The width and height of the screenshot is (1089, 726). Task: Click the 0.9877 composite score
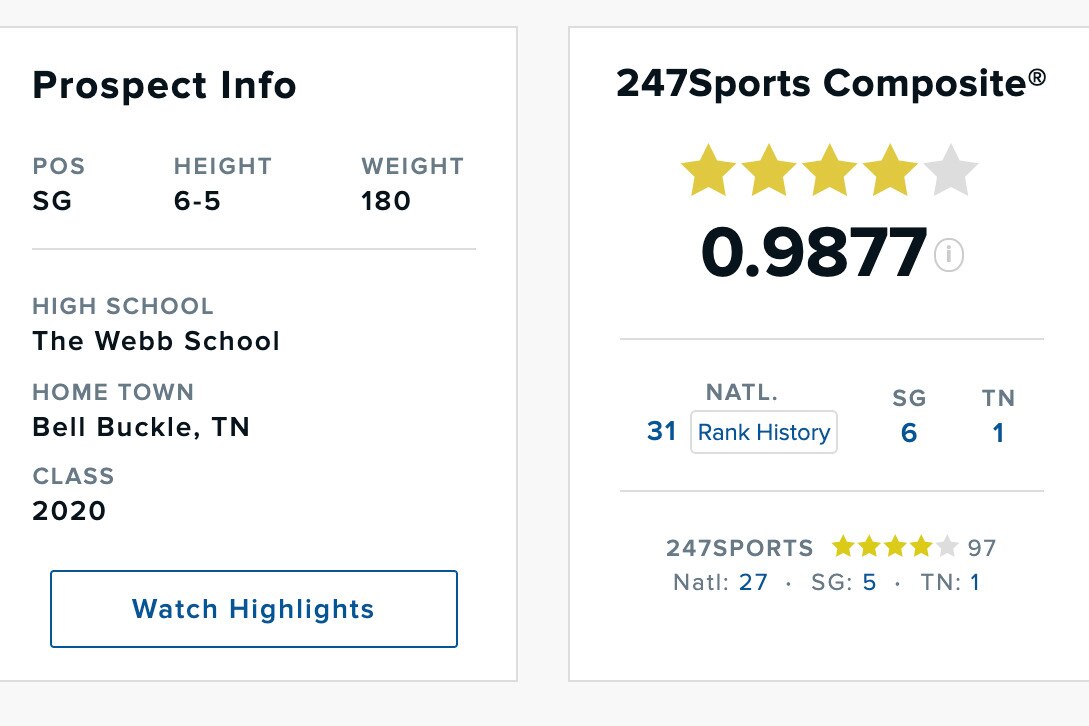(814, 253)
